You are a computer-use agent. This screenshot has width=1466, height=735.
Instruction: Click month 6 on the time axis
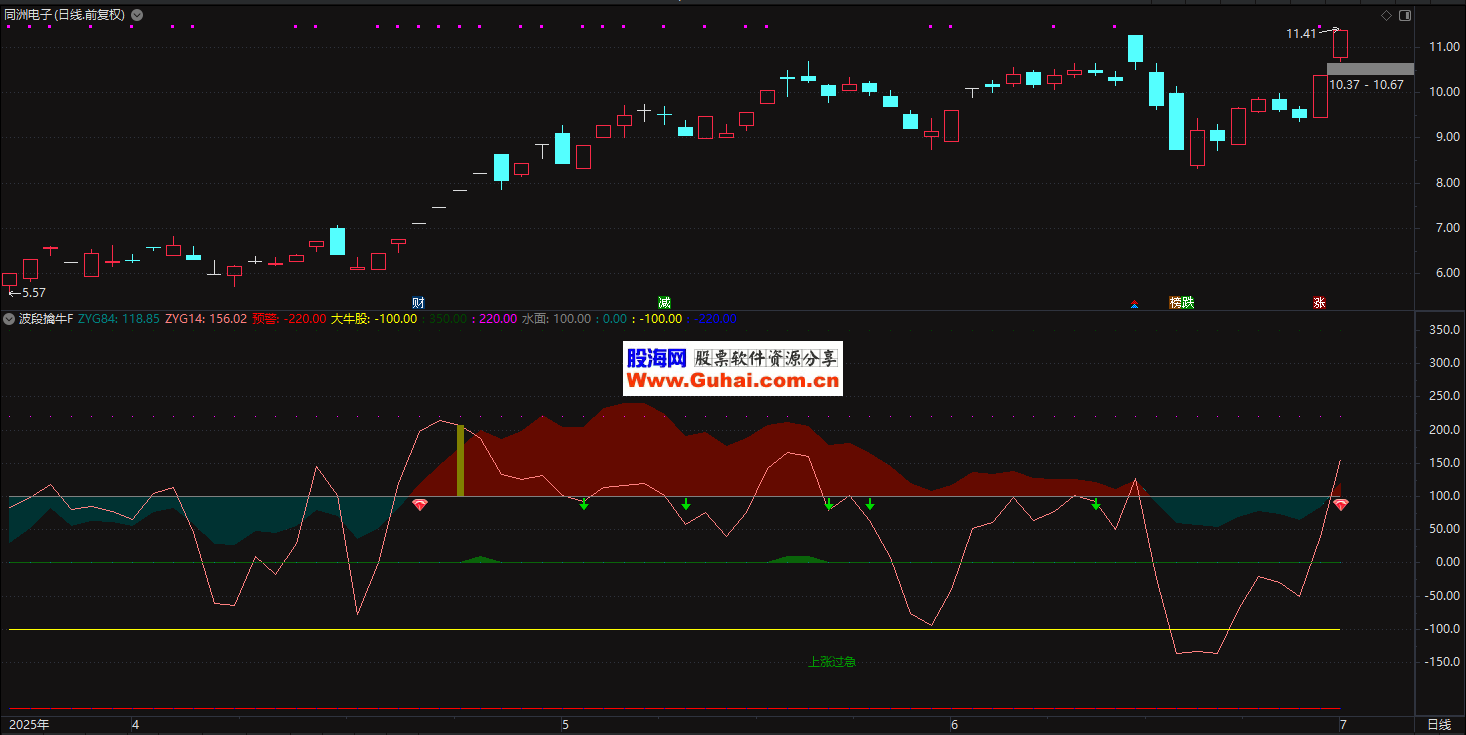[954, 725]
